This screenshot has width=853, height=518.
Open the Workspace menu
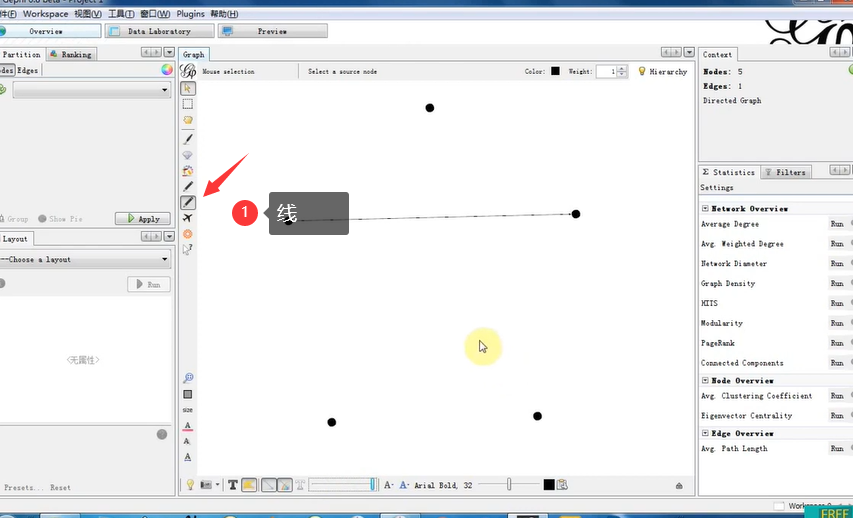(46, 14)
